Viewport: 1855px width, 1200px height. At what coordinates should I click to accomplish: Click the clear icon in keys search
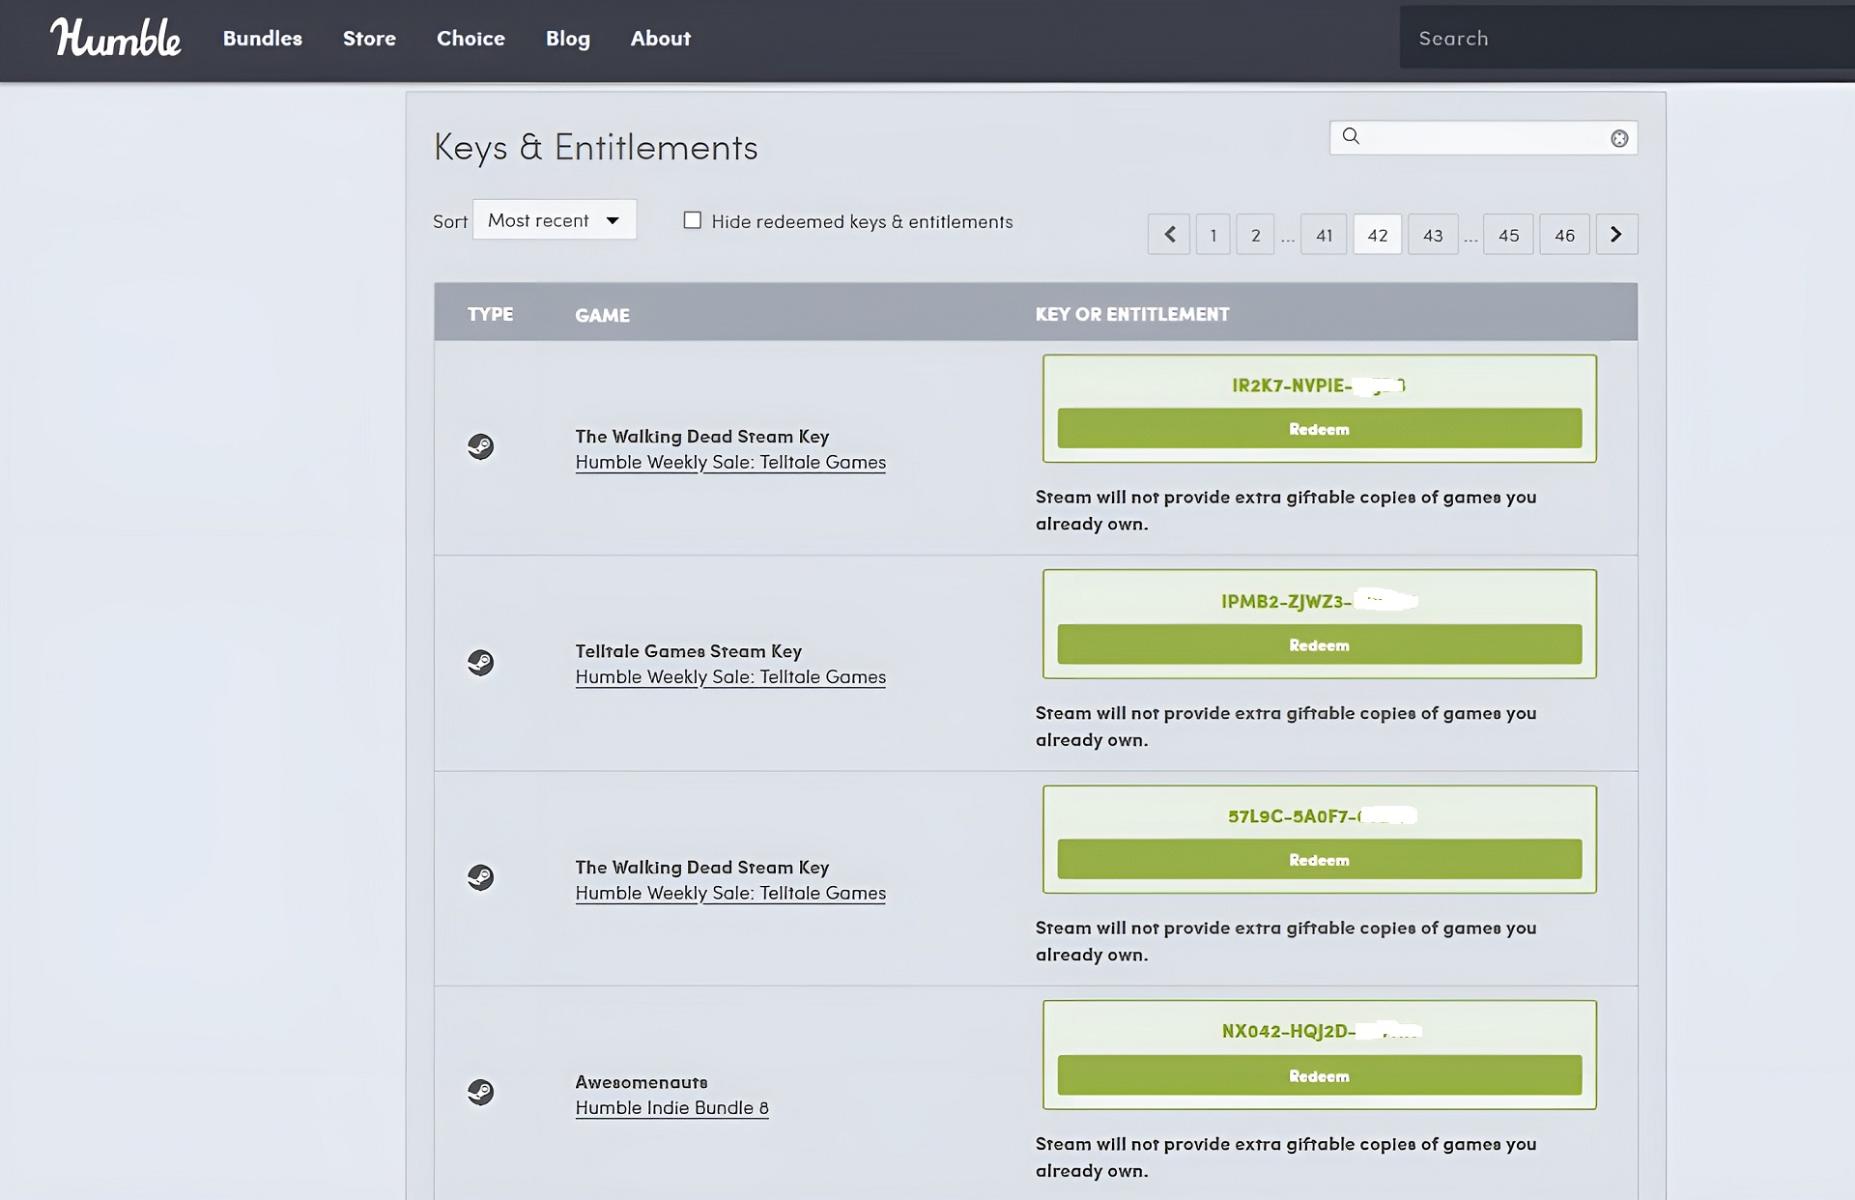(1619, 138)
